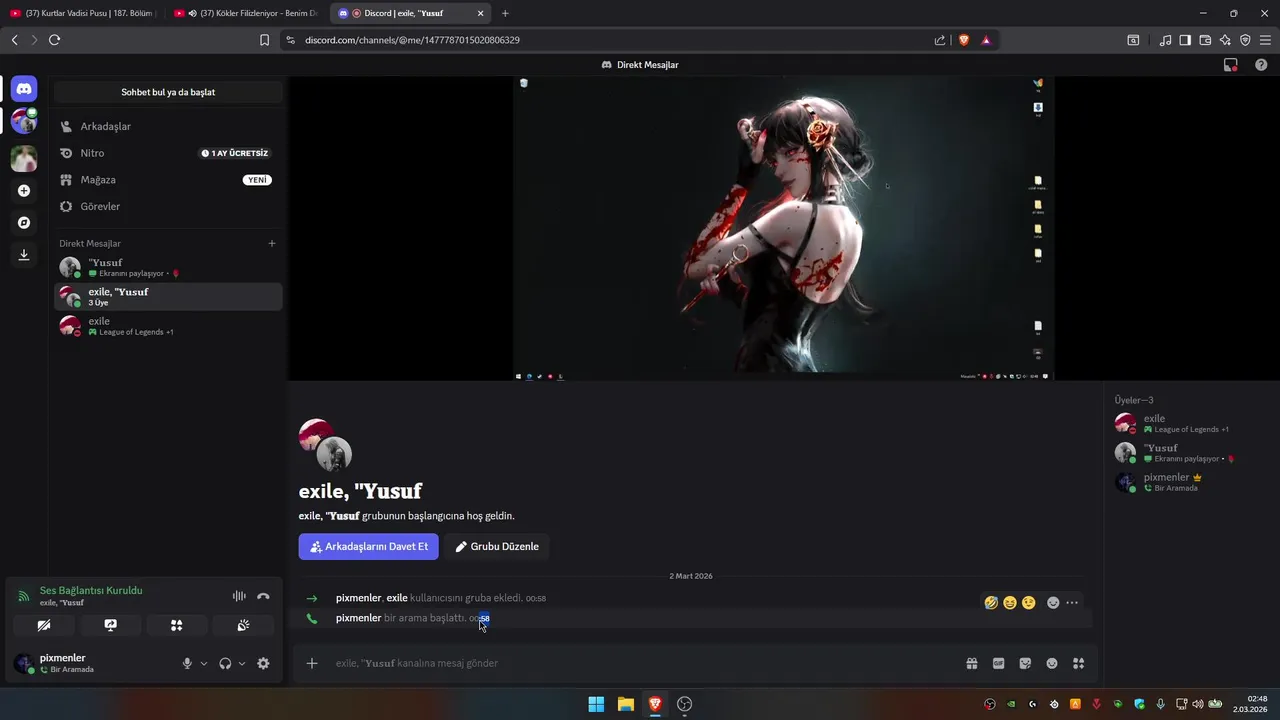Open noise suppression waveform icon
The width and height of the screenshot is (1280, 720).
tap(239, 596)
